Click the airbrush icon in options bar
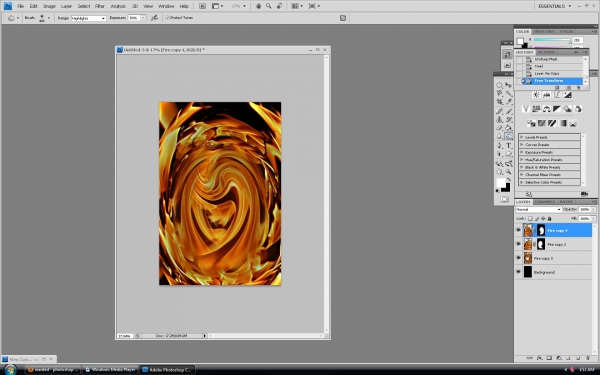 154,18
